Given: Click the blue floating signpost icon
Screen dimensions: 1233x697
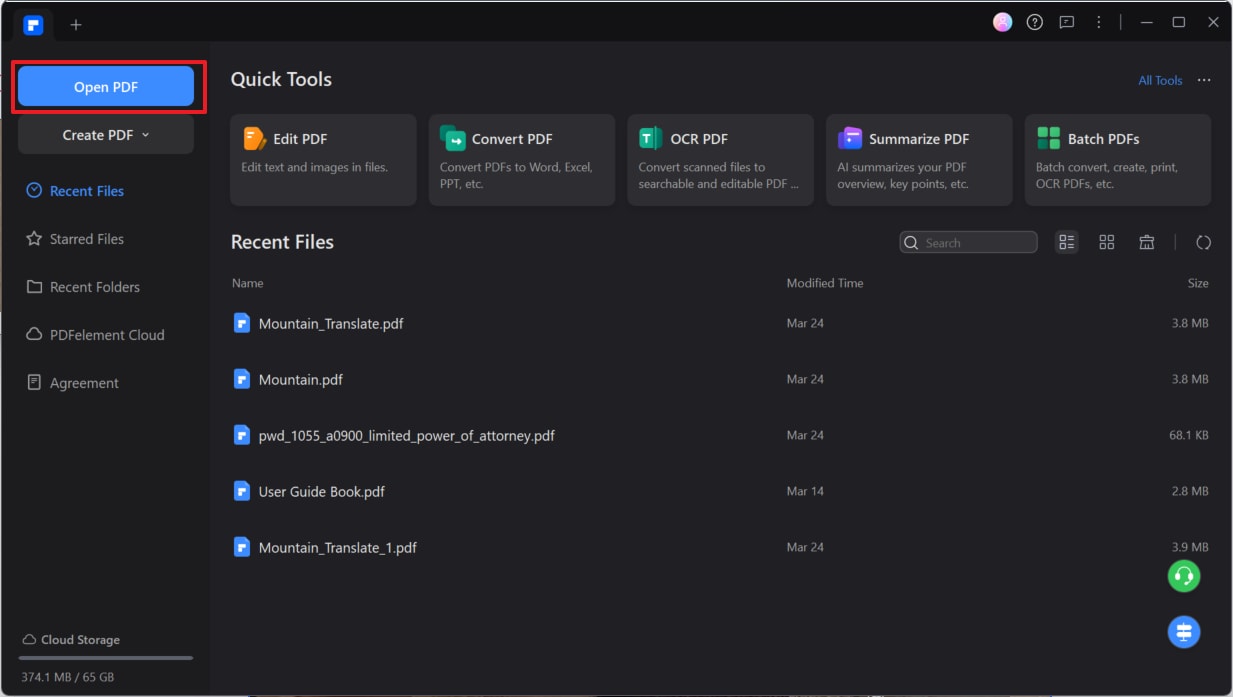Looking at the screenshot, I should (x=1184, y=632).
